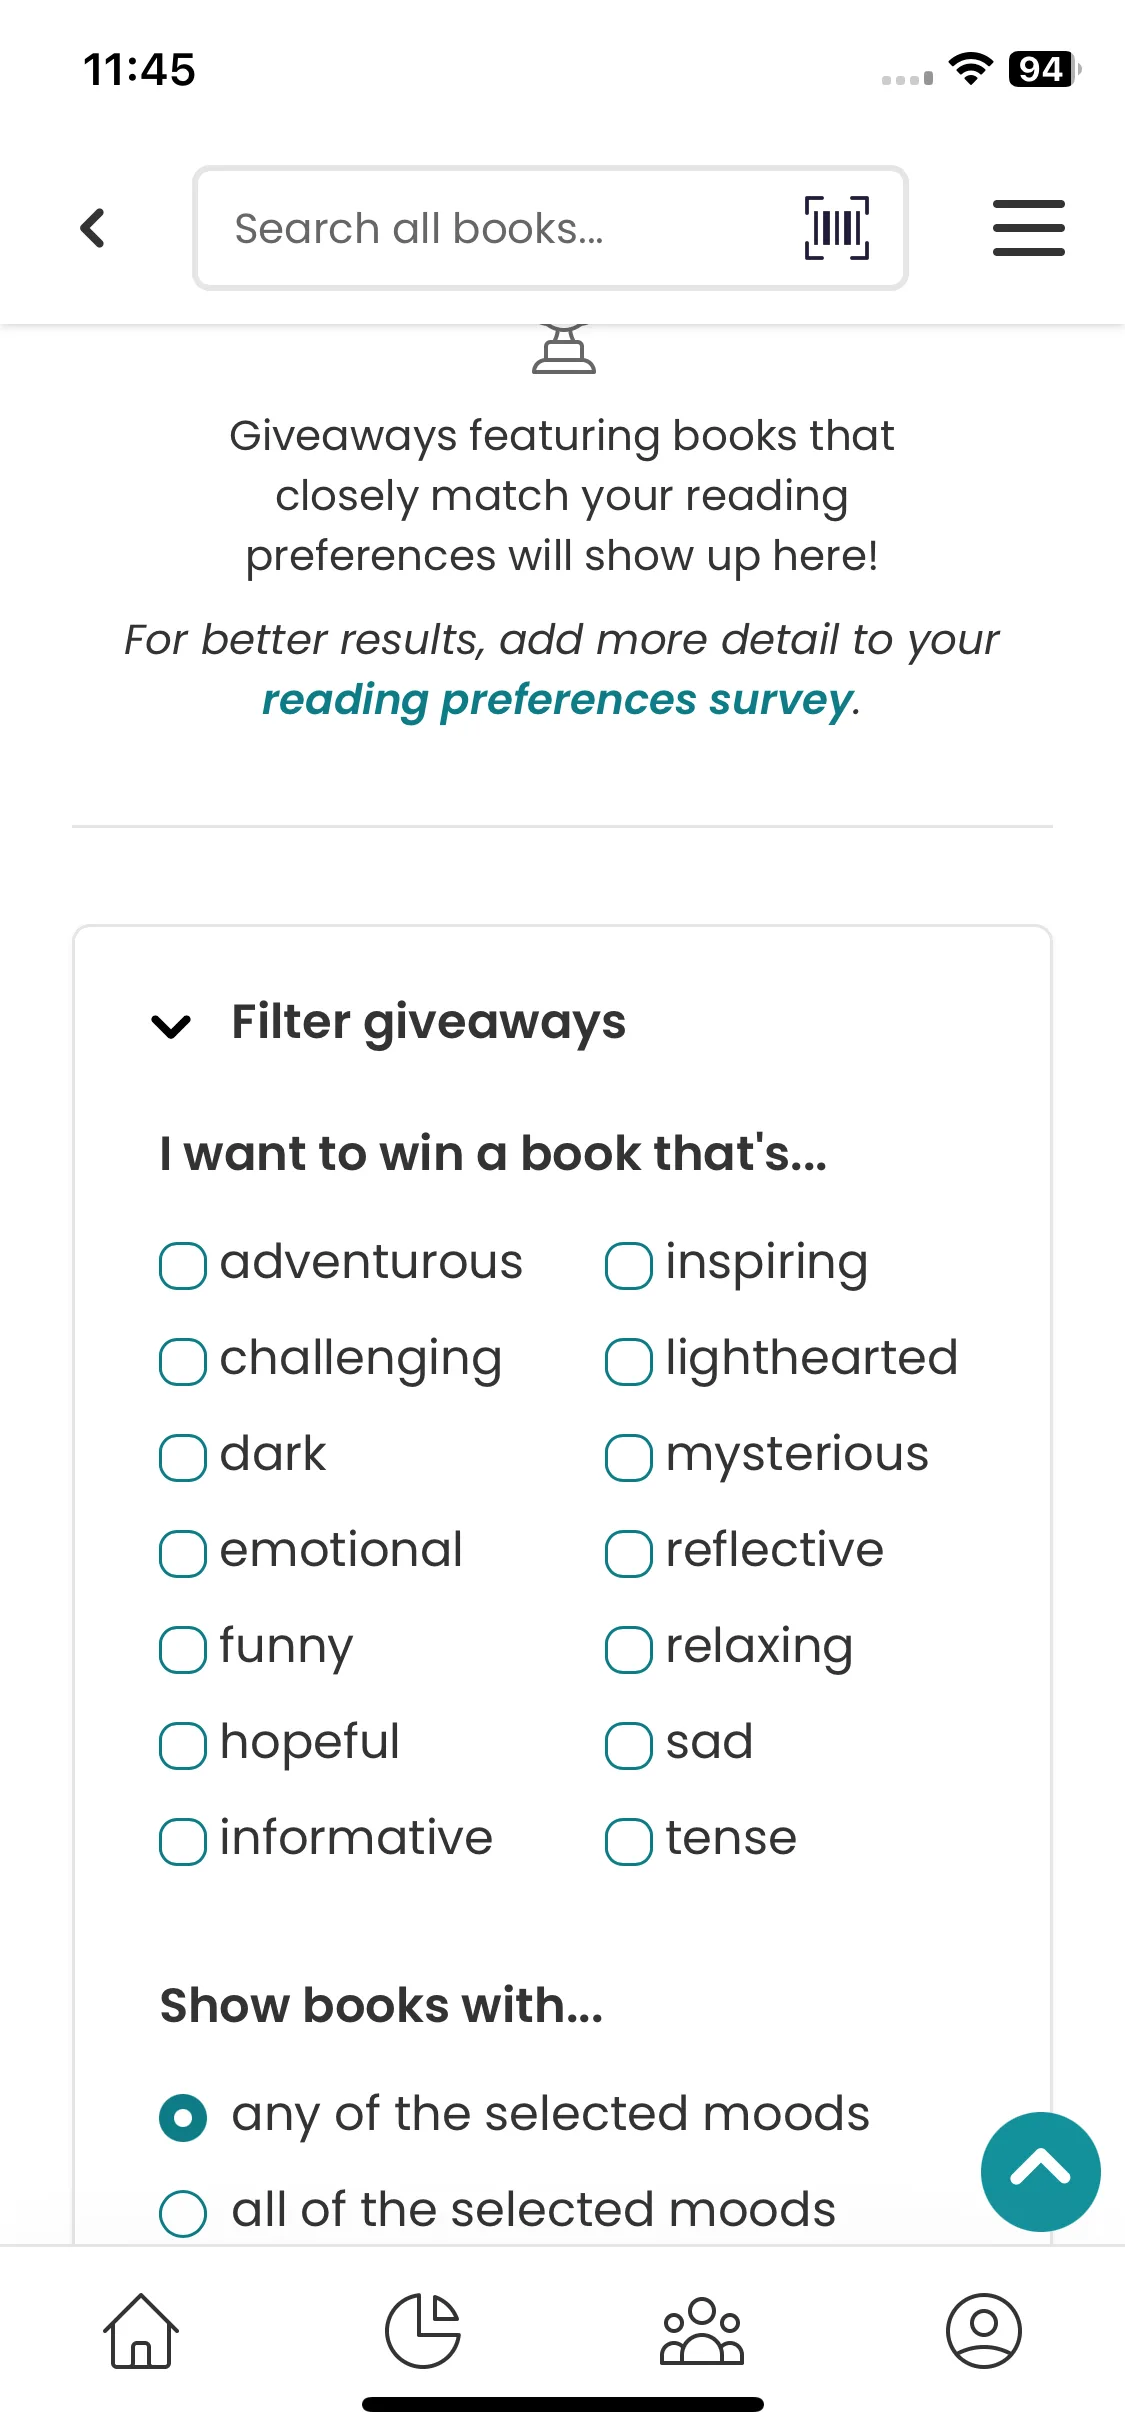1125x2436 pixels.
Task: Check the tense mood option
Action: click(629, 1841)
